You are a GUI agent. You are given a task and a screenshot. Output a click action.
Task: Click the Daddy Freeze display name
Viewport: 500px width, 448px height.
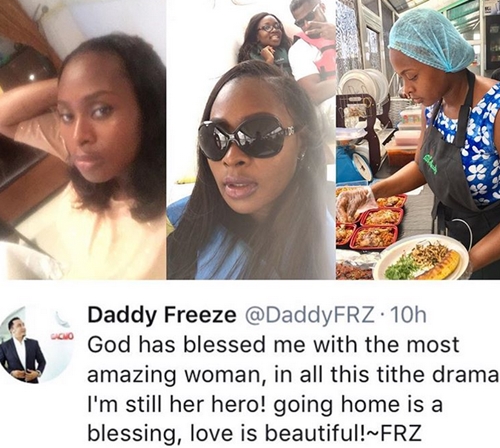pyautogui.click(x=162, y=315)
